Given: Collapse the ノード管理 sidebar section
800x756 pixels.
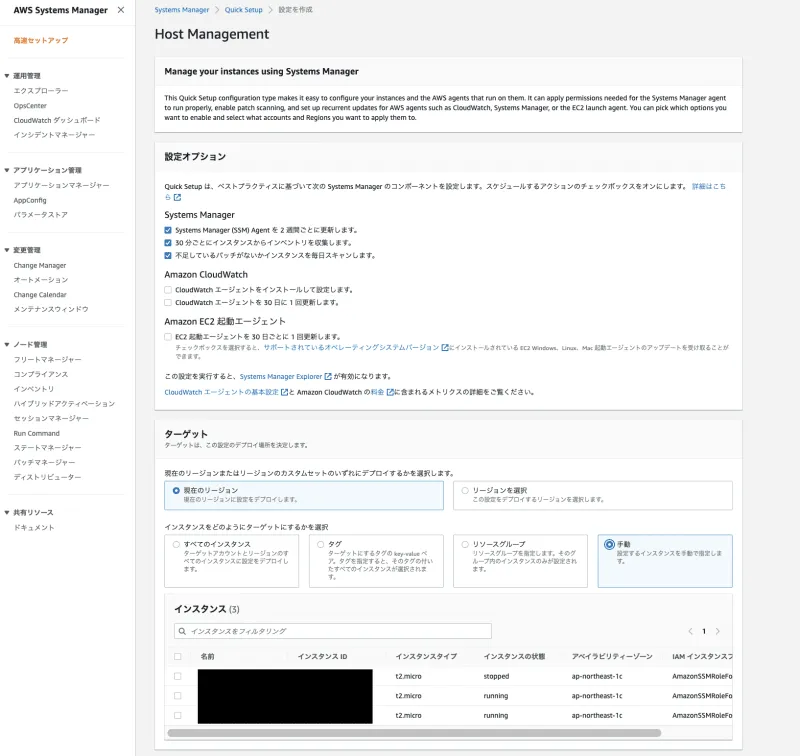Looking at the screenshot, I should (x=7, y=344).
